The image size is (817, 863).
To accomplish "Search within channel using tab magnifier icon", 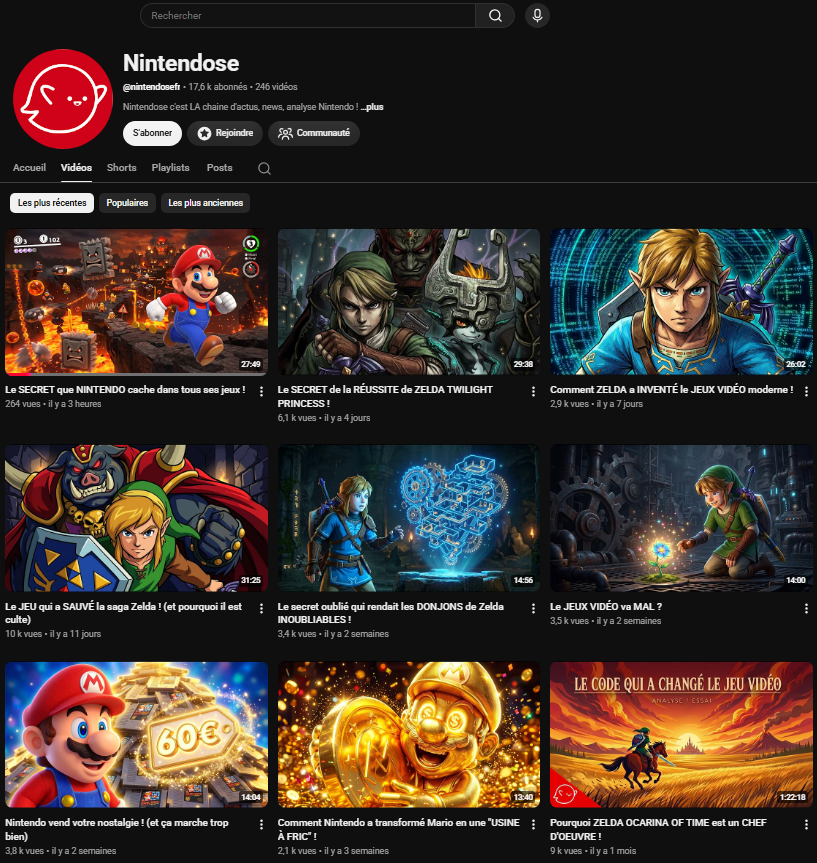I will click(x=264, y=168).
